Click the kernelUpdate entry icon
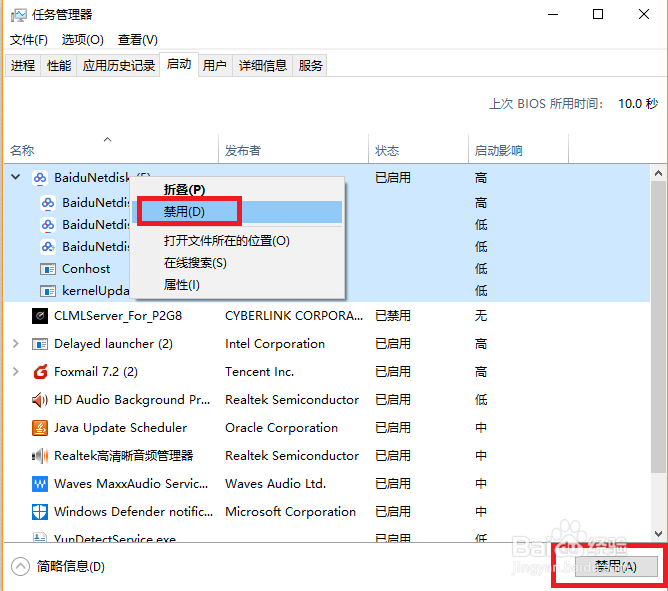 click(48, 291)
